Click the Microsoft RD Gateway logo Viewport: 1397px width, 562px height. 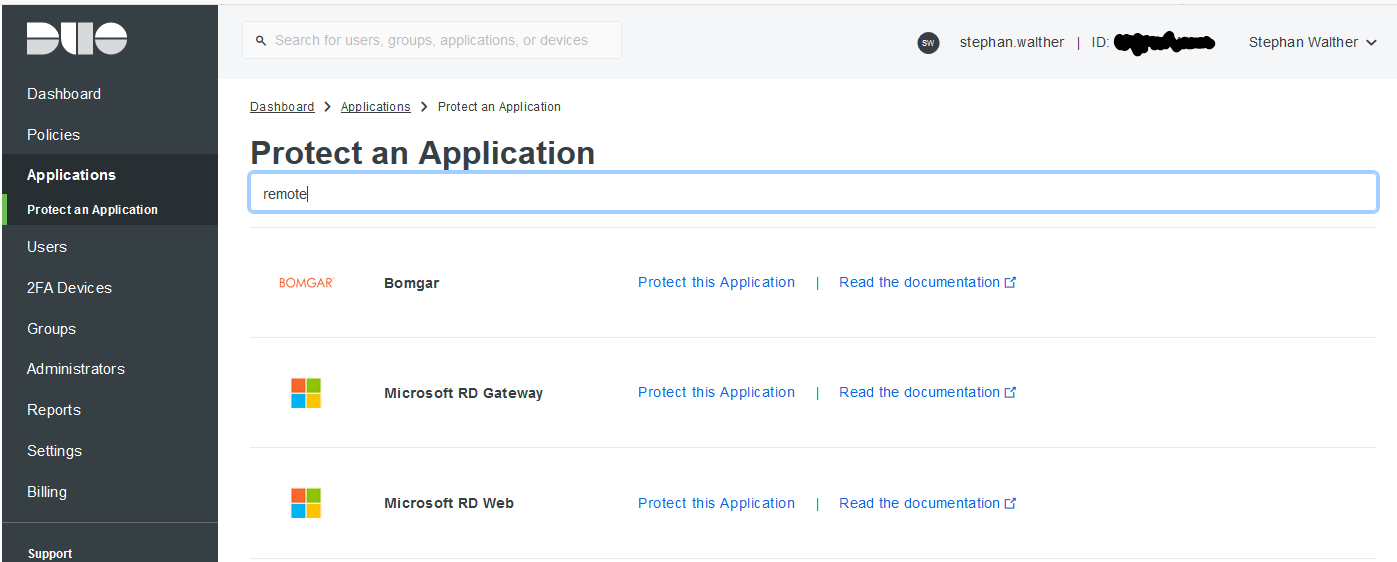pos(306,393)
